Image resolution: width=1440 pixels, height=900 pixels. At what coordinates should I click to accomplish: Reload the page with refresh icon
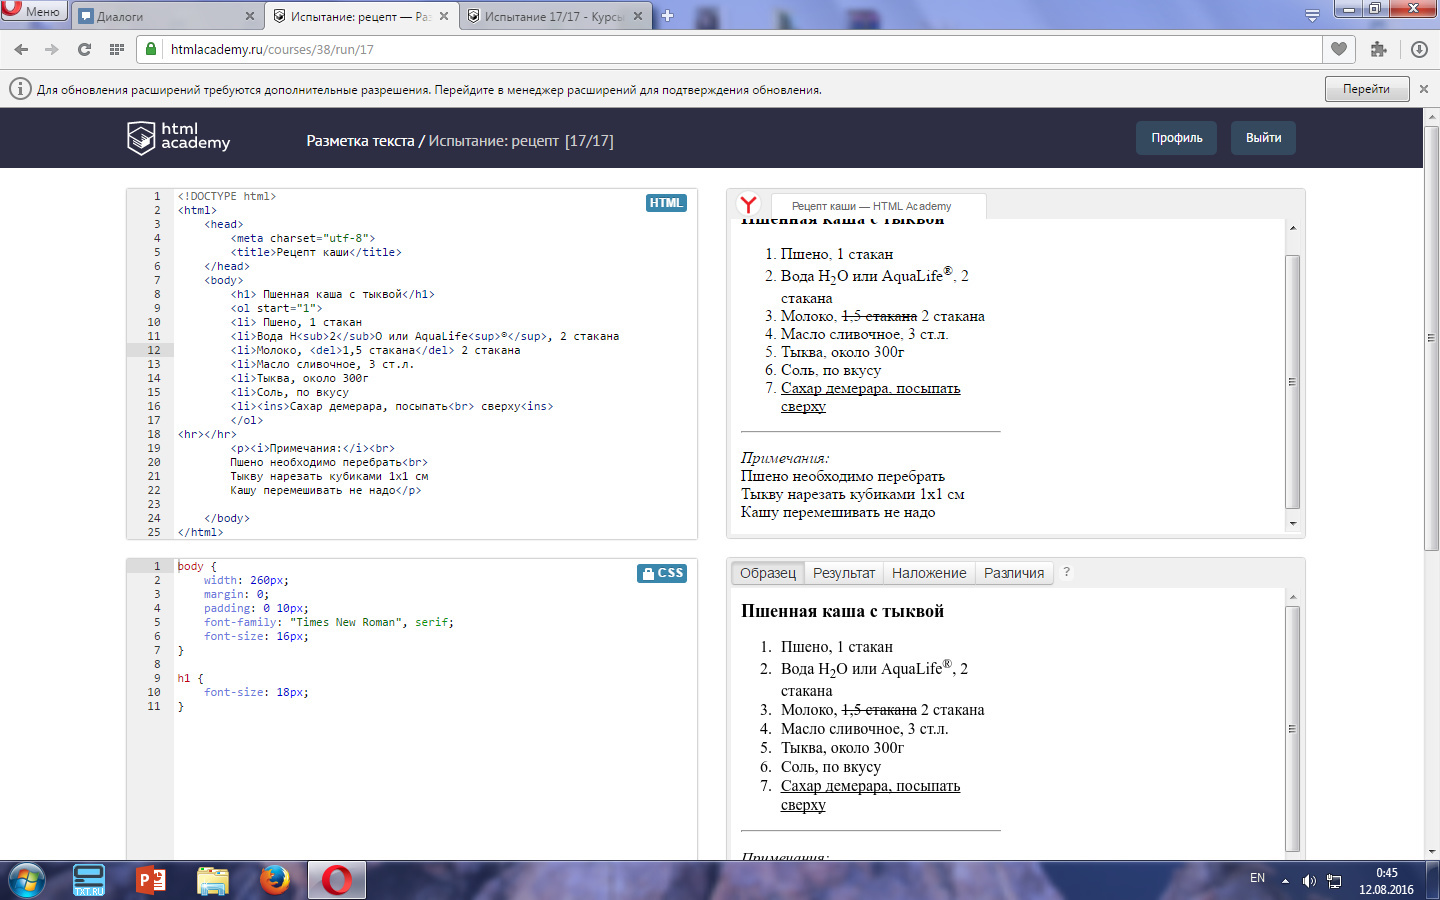(x=84, y=49)
